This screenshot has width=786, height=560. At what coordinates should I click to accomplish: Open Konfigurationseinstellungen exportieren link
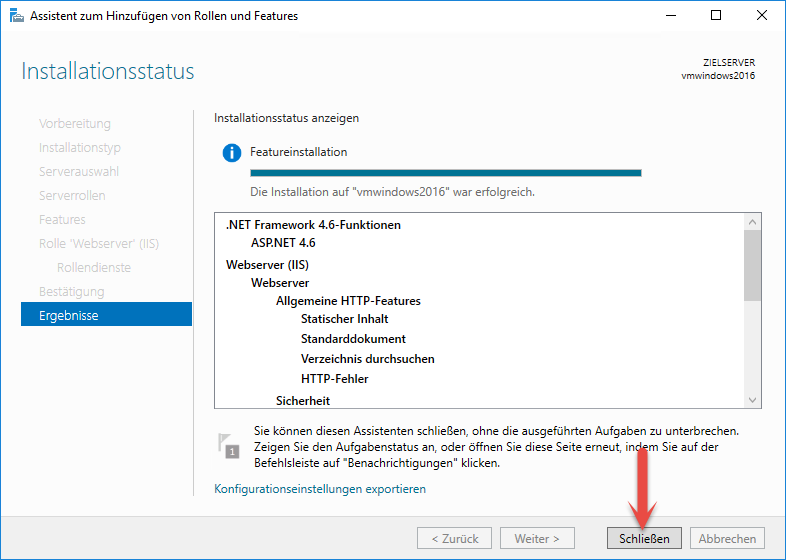coord(320,489)
